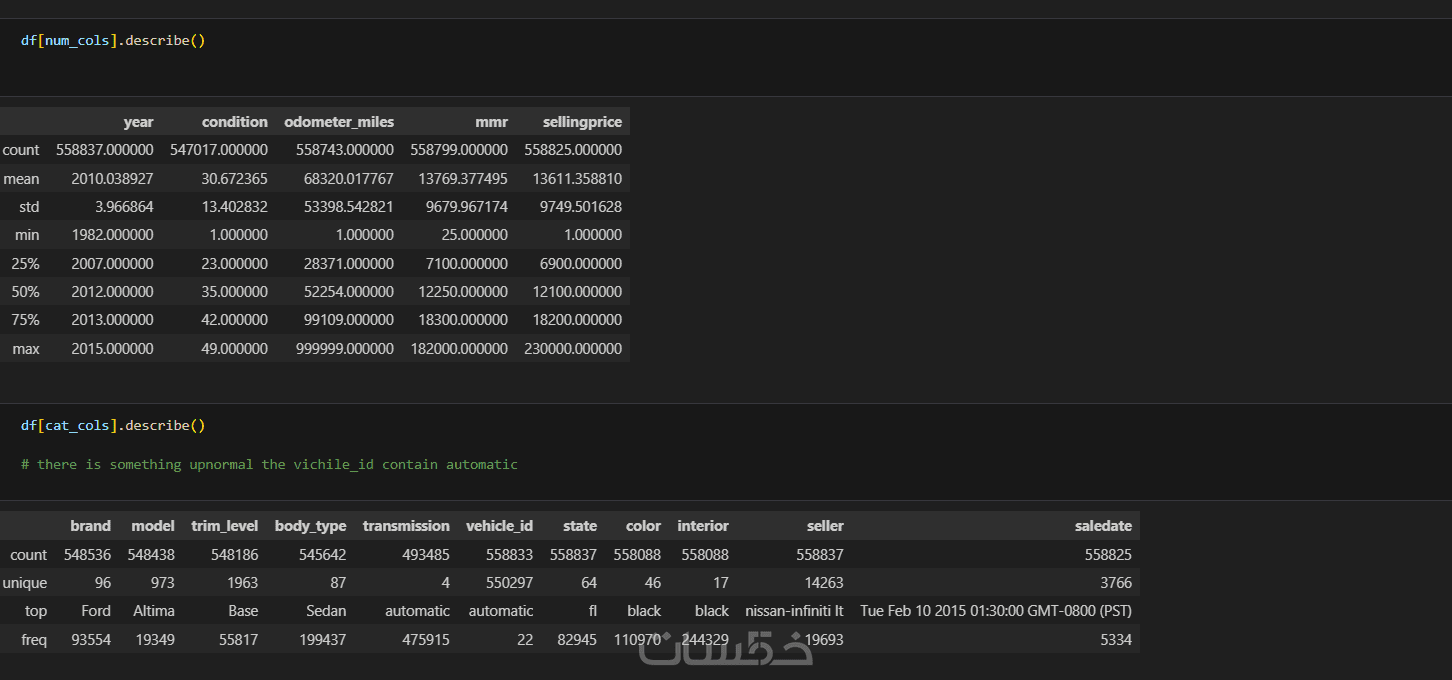The height and width of the screenshot is (680, 1452).
Task: Select the 'seller' column header
Action: pyautogui.click(x=826, y=526)
